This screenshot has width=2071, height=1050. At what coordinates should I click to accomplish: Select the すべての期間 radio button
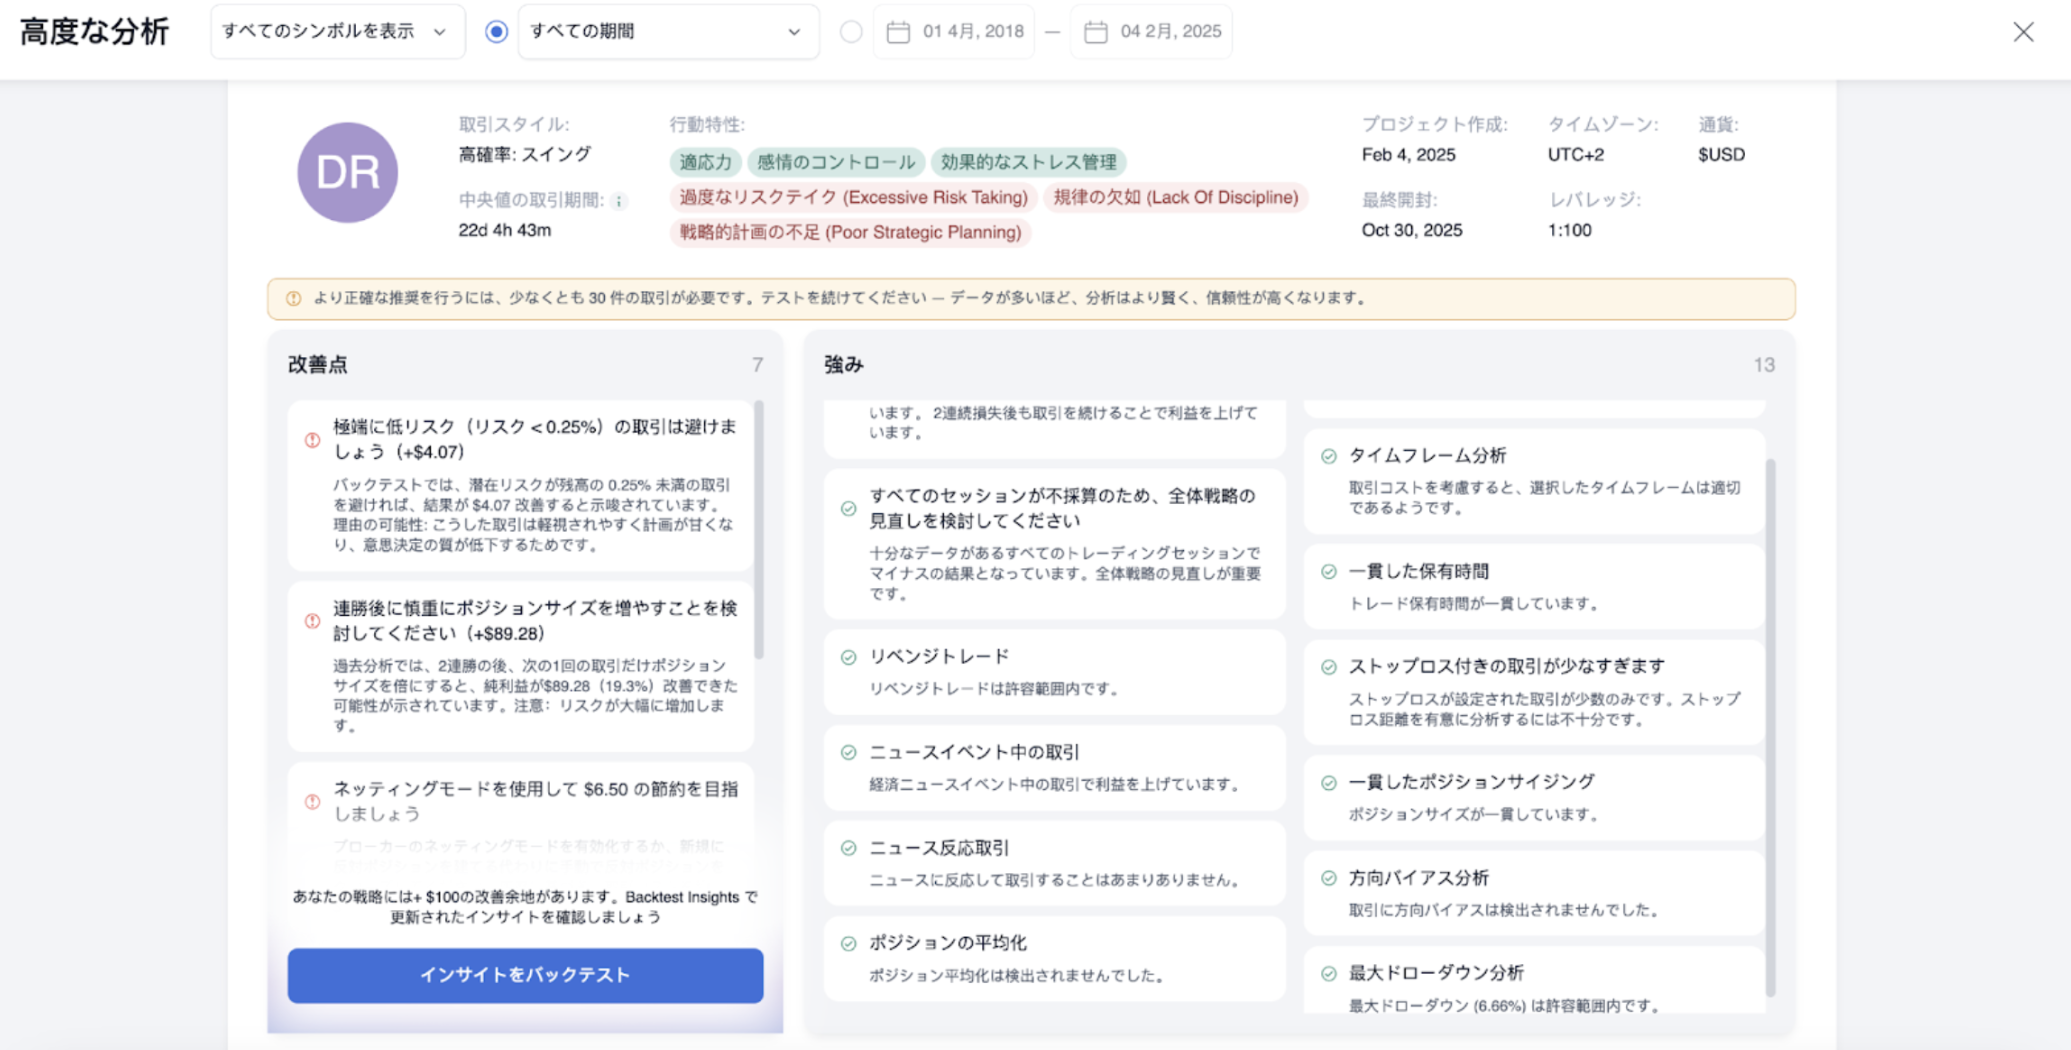(496, 32)
